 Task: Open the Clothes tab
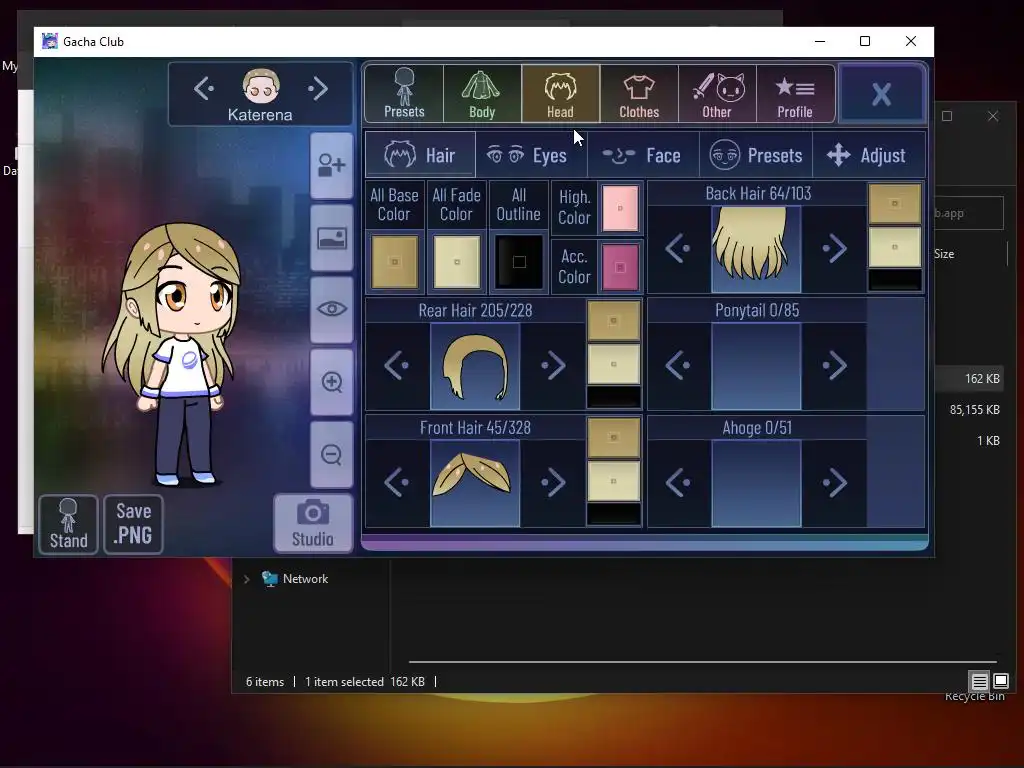(x=639, y=93)
